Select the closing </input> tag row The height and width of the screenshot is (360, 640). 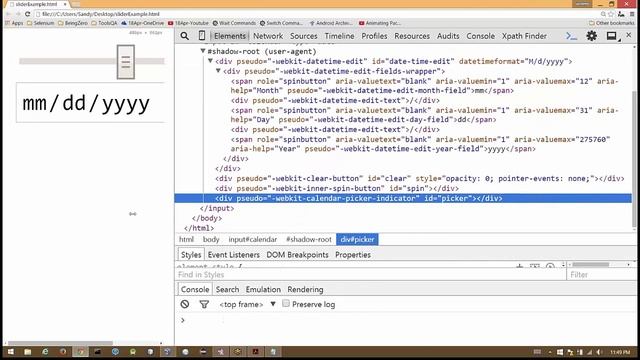tap(217, 208)
